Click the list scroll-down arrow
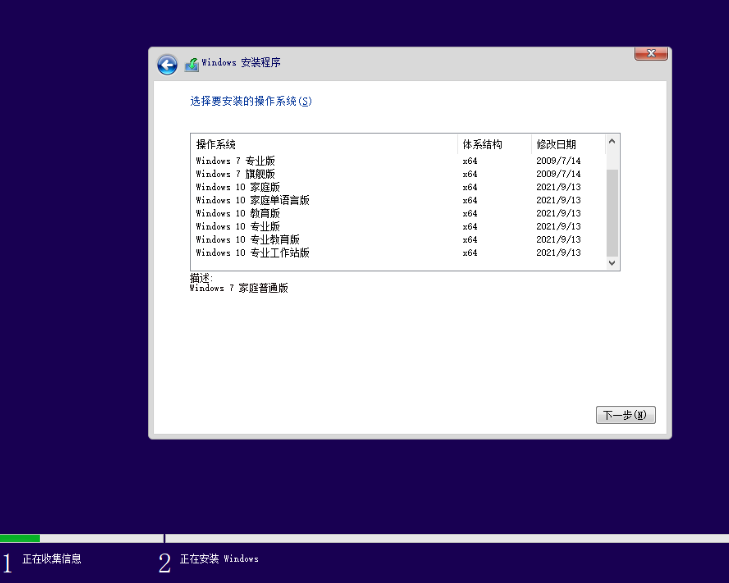The image size is (729, 583). (612, 263)
